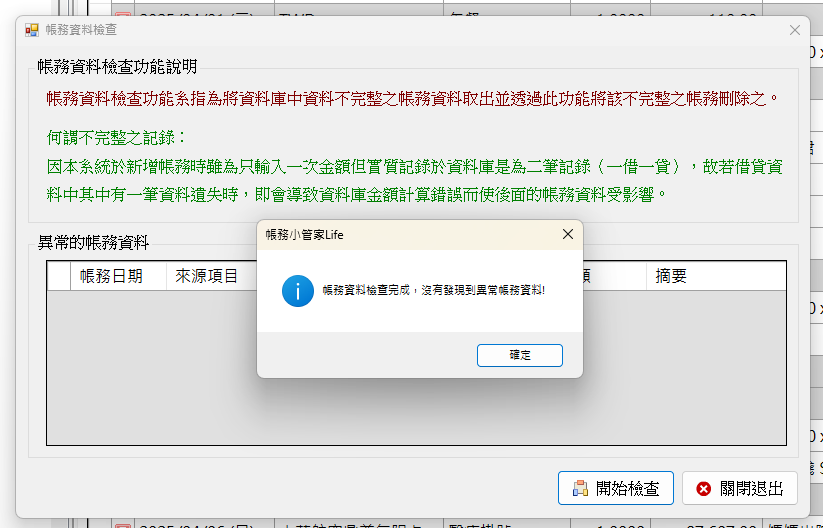The image size is (823, 528).
Task: Close the 帳務小管家Life message dialog
Action: (x=567, y=234)
